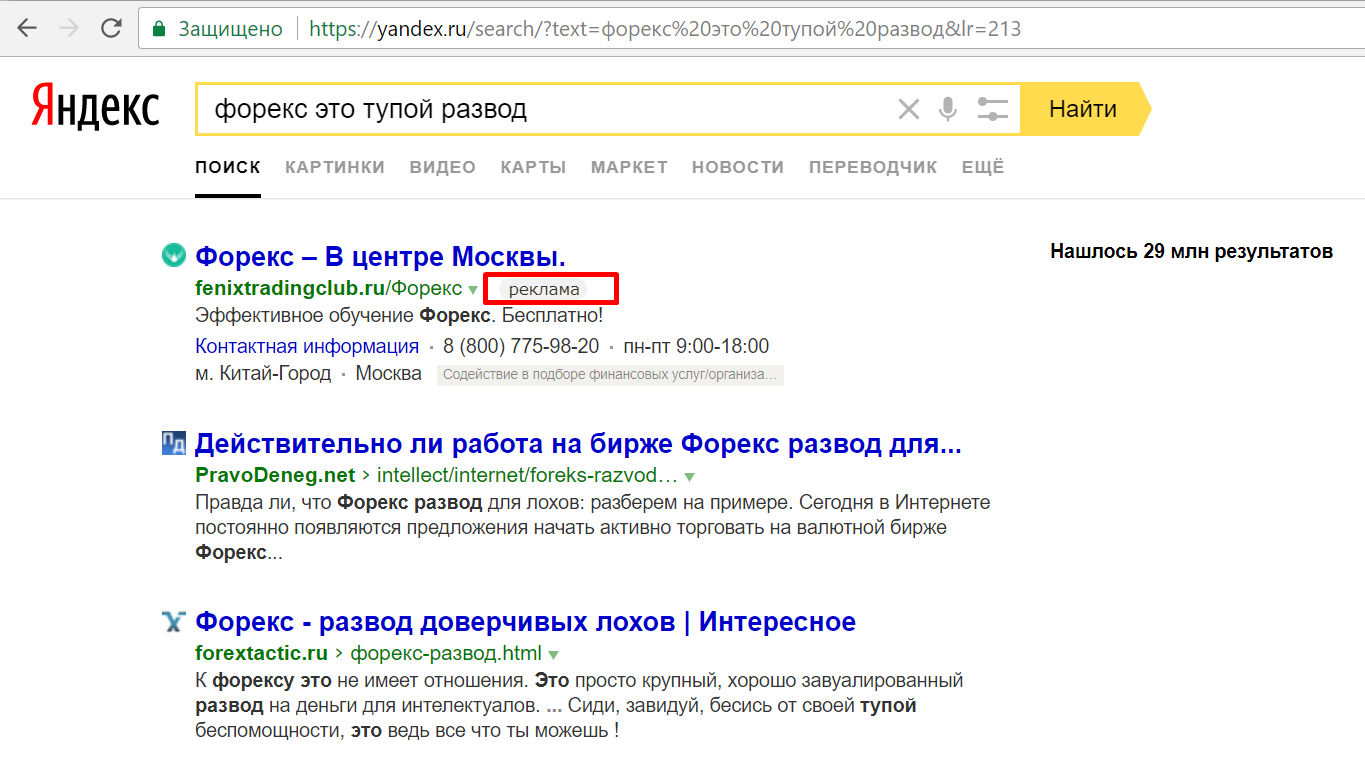Click the PravoDeneg.net site link

275,475
